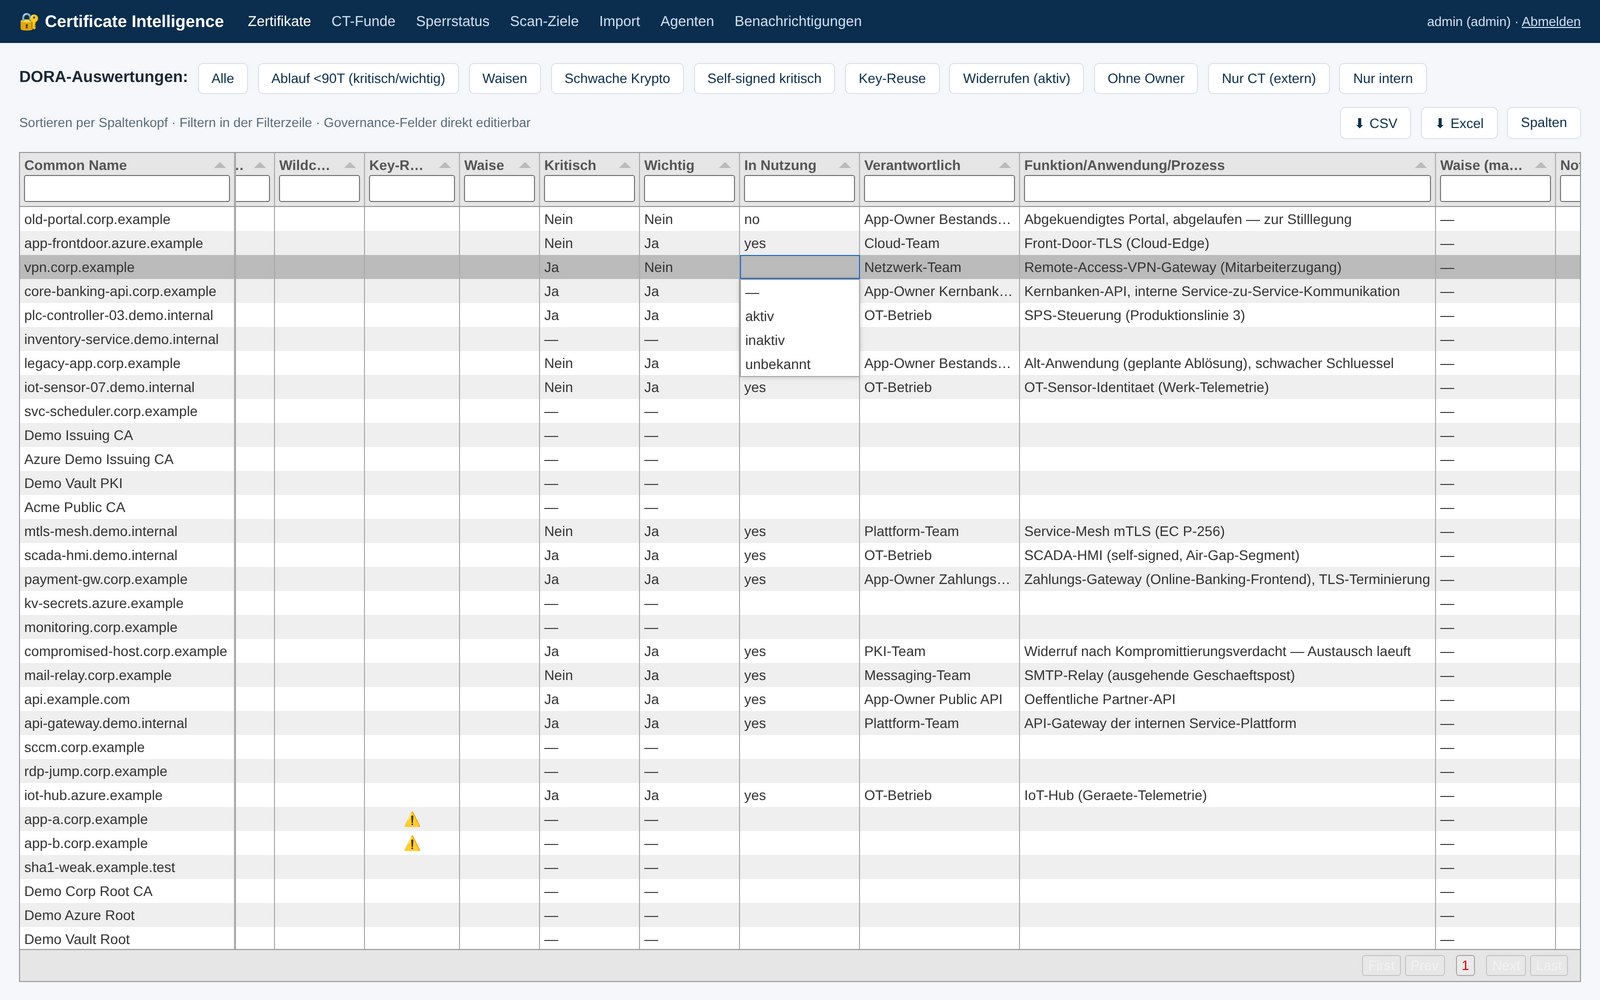This screenshot has width=1600, height=1000.
Task: Click 'IoT-Hub (Geraete-Telemetrie)' cell
Action: click(1115, 795)
